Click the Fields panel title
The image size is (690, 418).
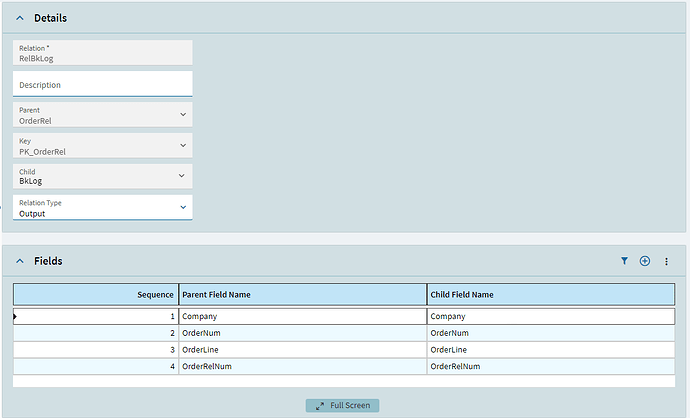point(48,261)
